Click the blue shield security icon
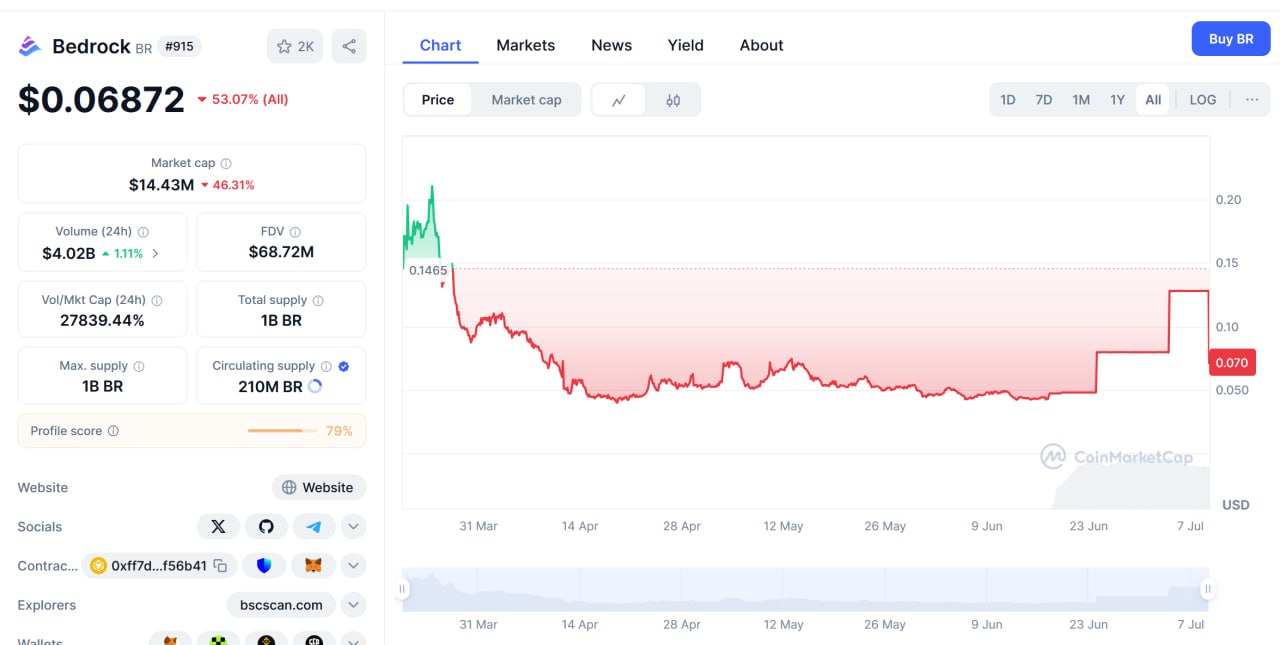The height and width of the screenshot is (645, 1280). (264, 566)
